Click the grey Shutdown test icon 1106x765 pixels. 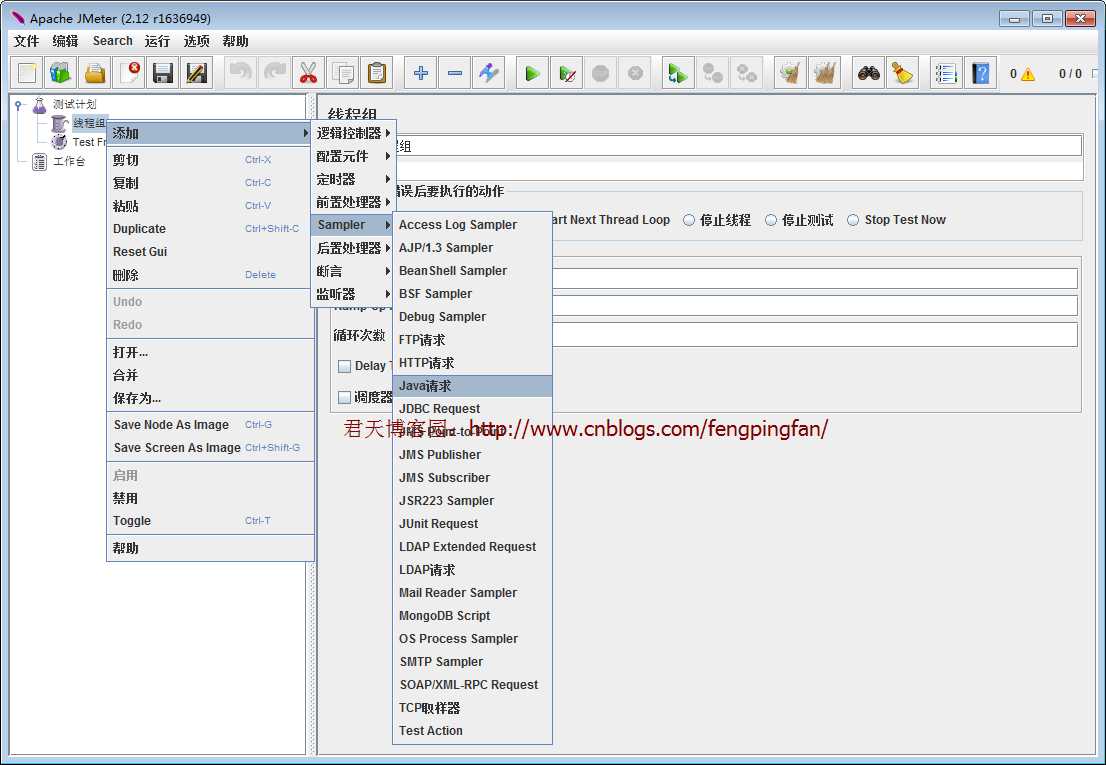635,73
